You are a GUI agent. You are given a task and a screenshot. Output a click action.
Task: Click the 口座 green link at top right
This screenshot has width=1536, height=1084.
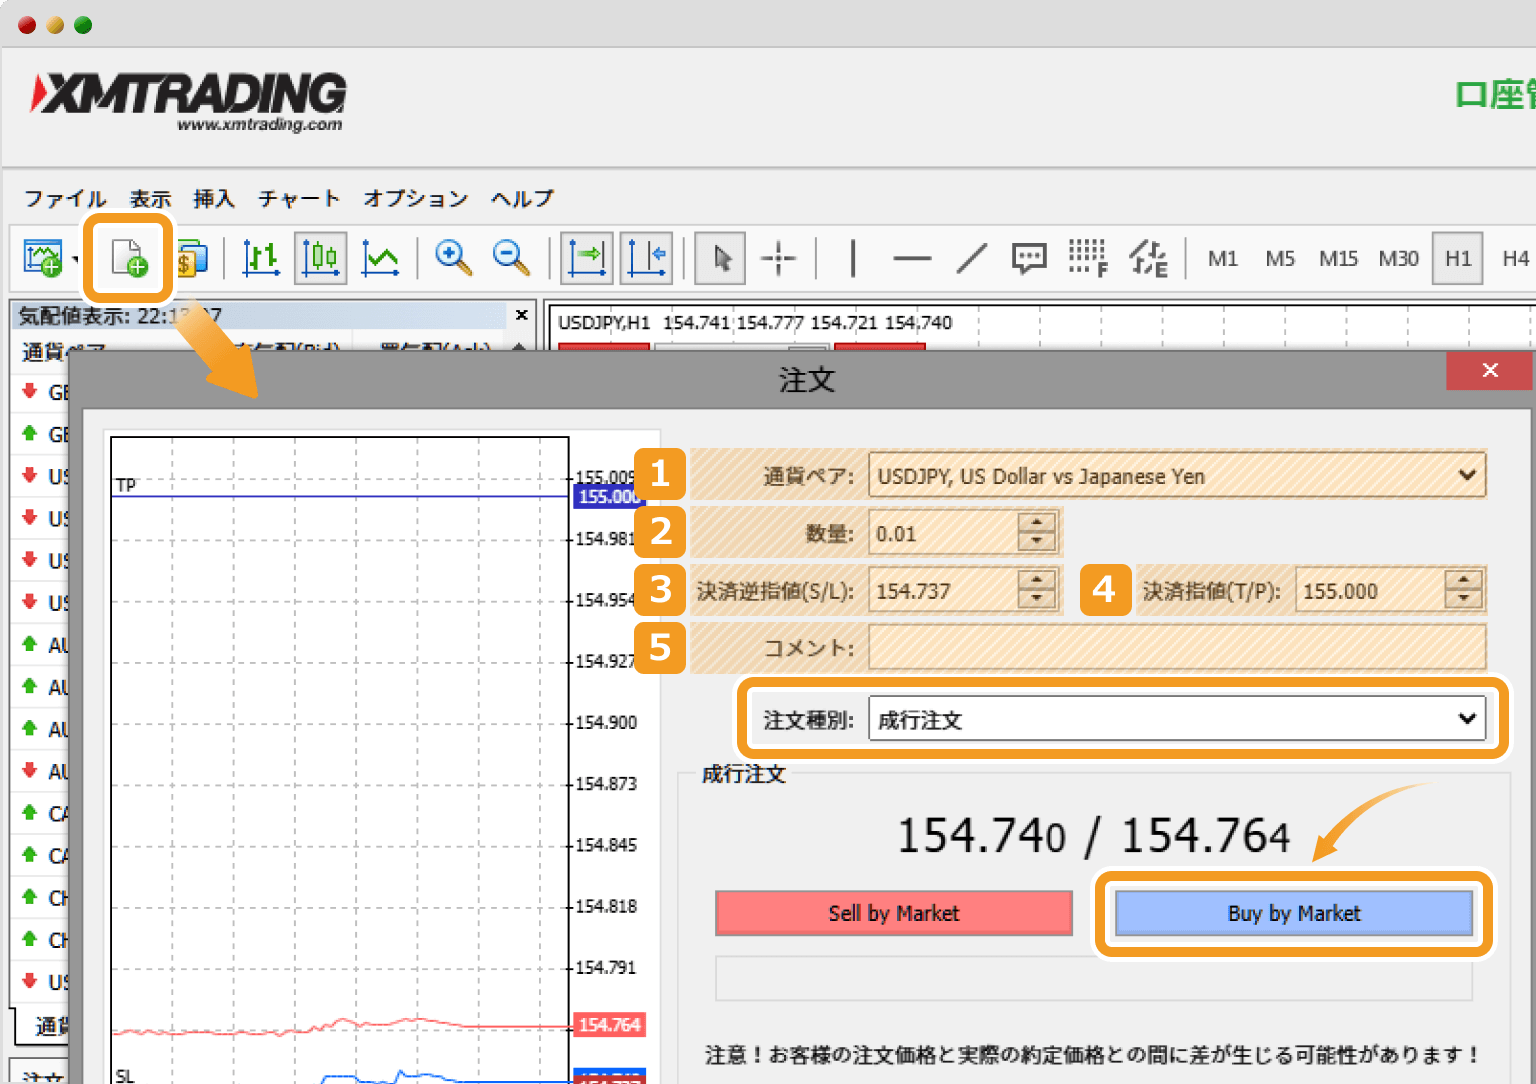(x=1495, y=94)
